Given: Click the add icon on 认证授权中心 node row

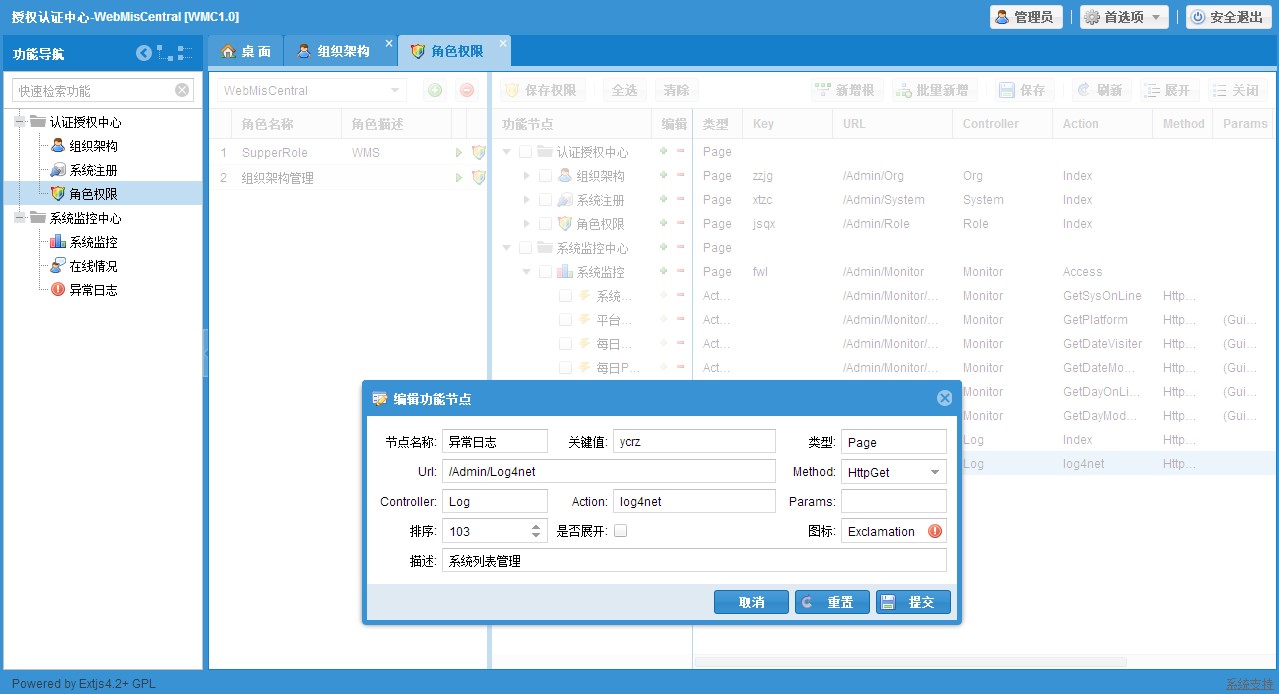Looking at the screenshot, I should [663, 151].
